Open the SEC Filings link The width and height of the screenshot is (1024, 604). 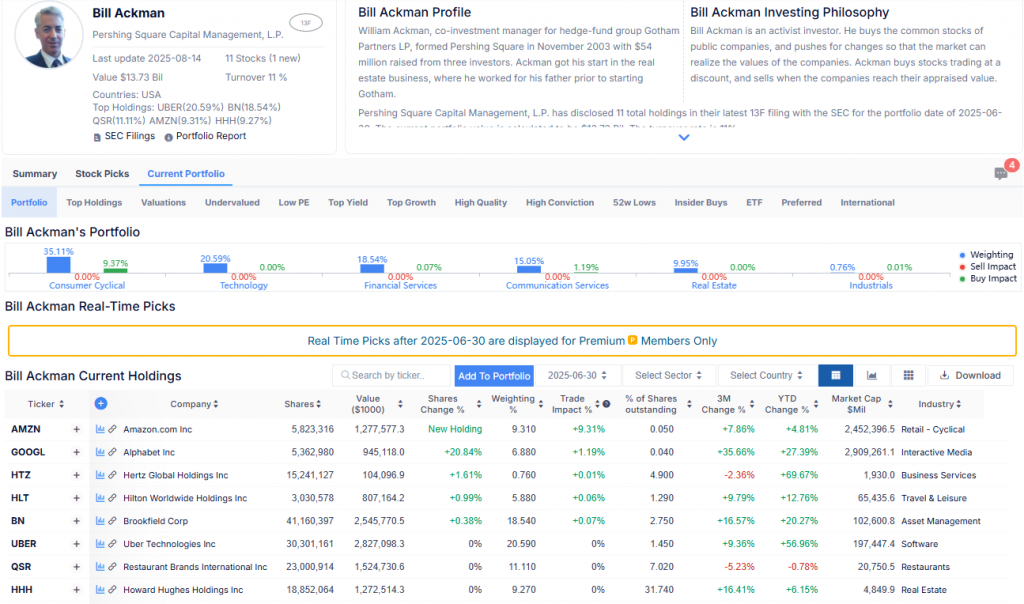(x=123, y=136)
